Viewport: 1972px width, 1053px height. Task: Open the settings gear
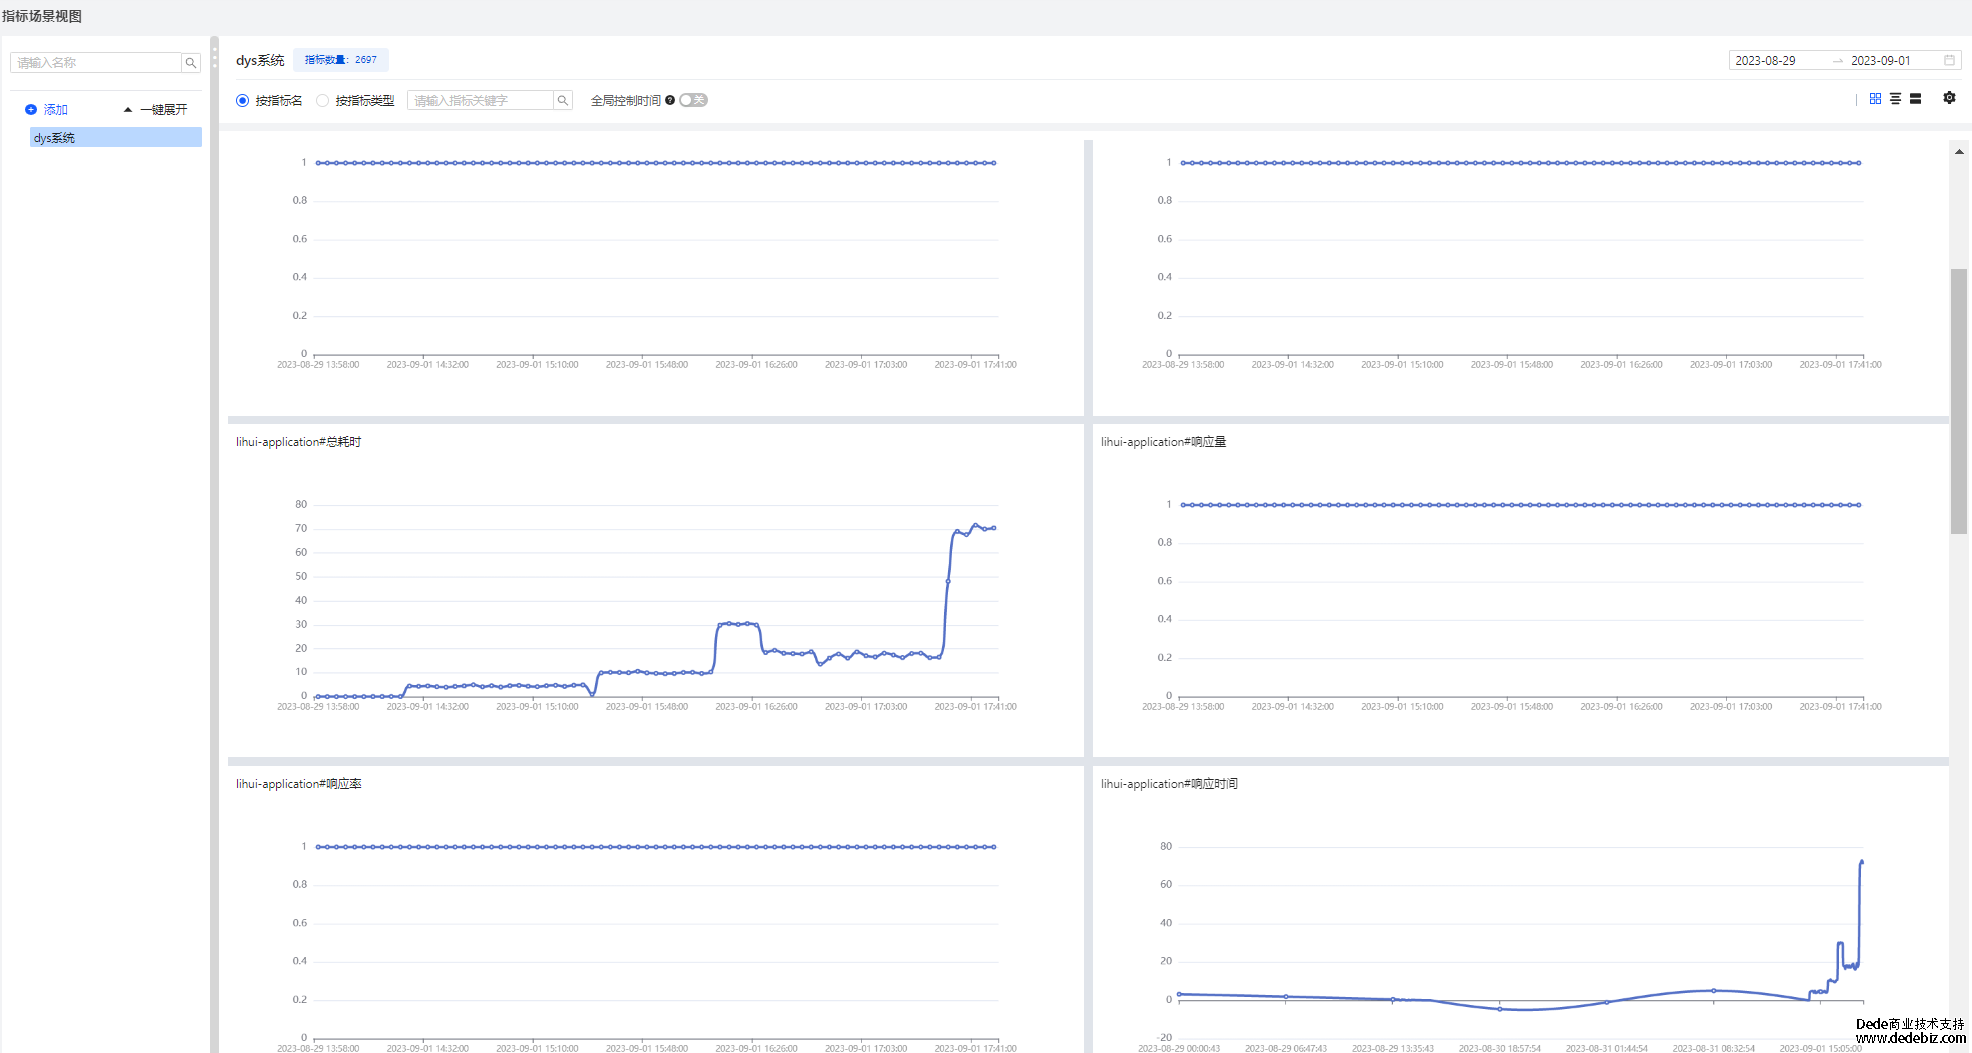[1949, 98]
